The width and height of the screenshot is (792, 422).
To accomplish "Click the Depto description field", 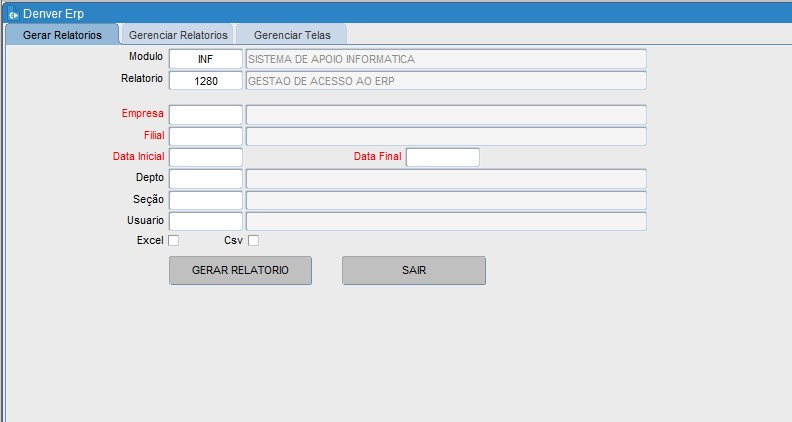I will click(x=446, y=179).
